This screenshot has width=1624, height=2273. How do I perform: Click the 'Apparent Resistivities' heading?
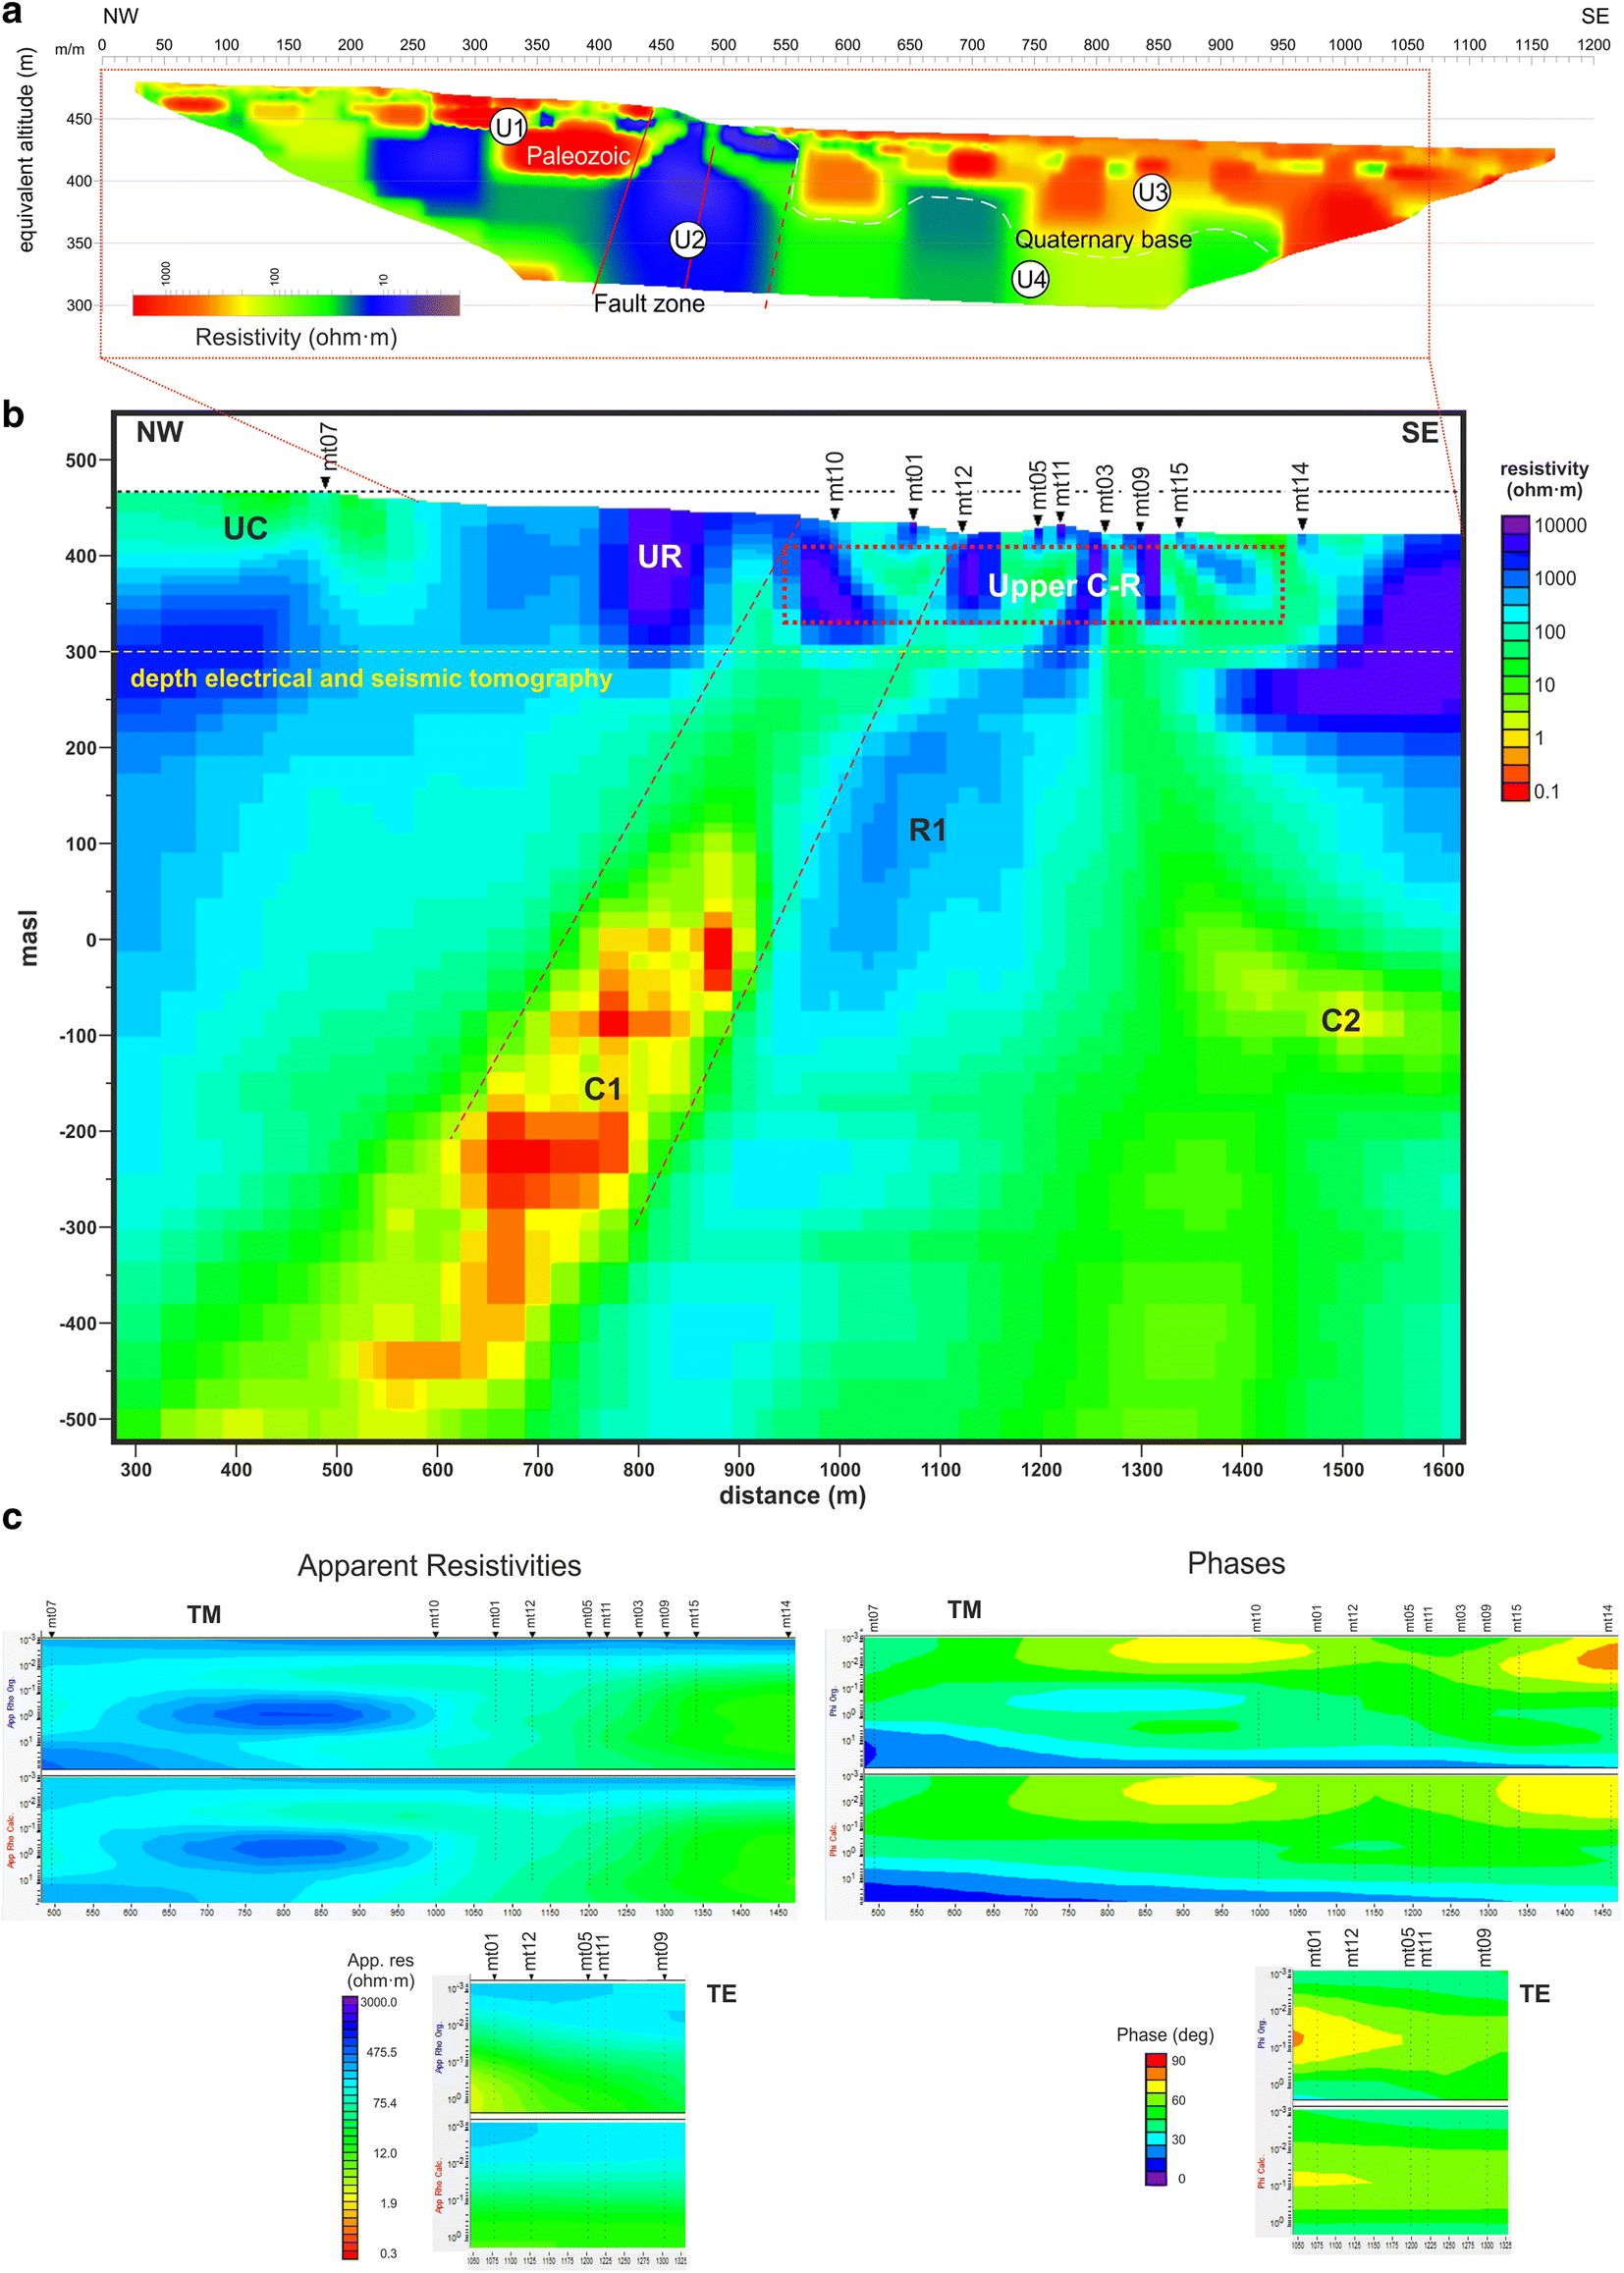click(x=439, y=1566)
